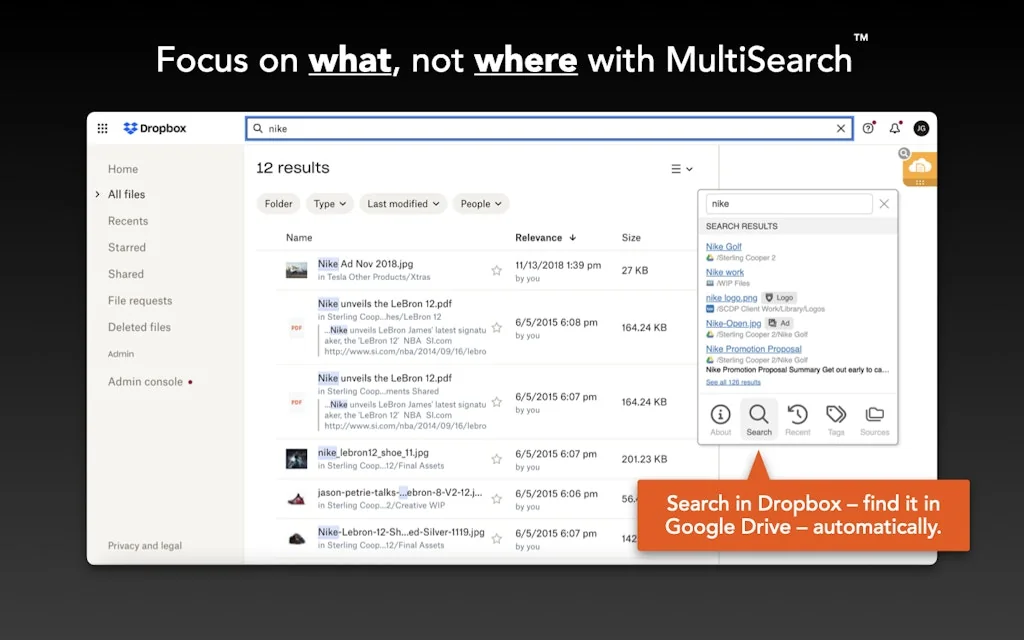This screenshot has height=640, width=1024.
Task: Star the Nike Ad Nov 2018.jpg file
Action: pos(496,270)
